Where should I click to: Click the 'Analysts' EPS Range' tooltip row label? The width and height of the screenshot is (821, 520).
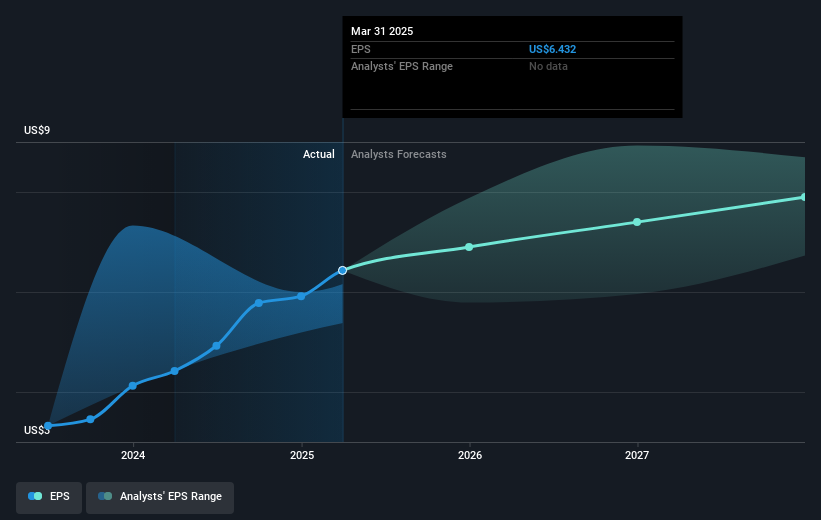tap(402, 67)
